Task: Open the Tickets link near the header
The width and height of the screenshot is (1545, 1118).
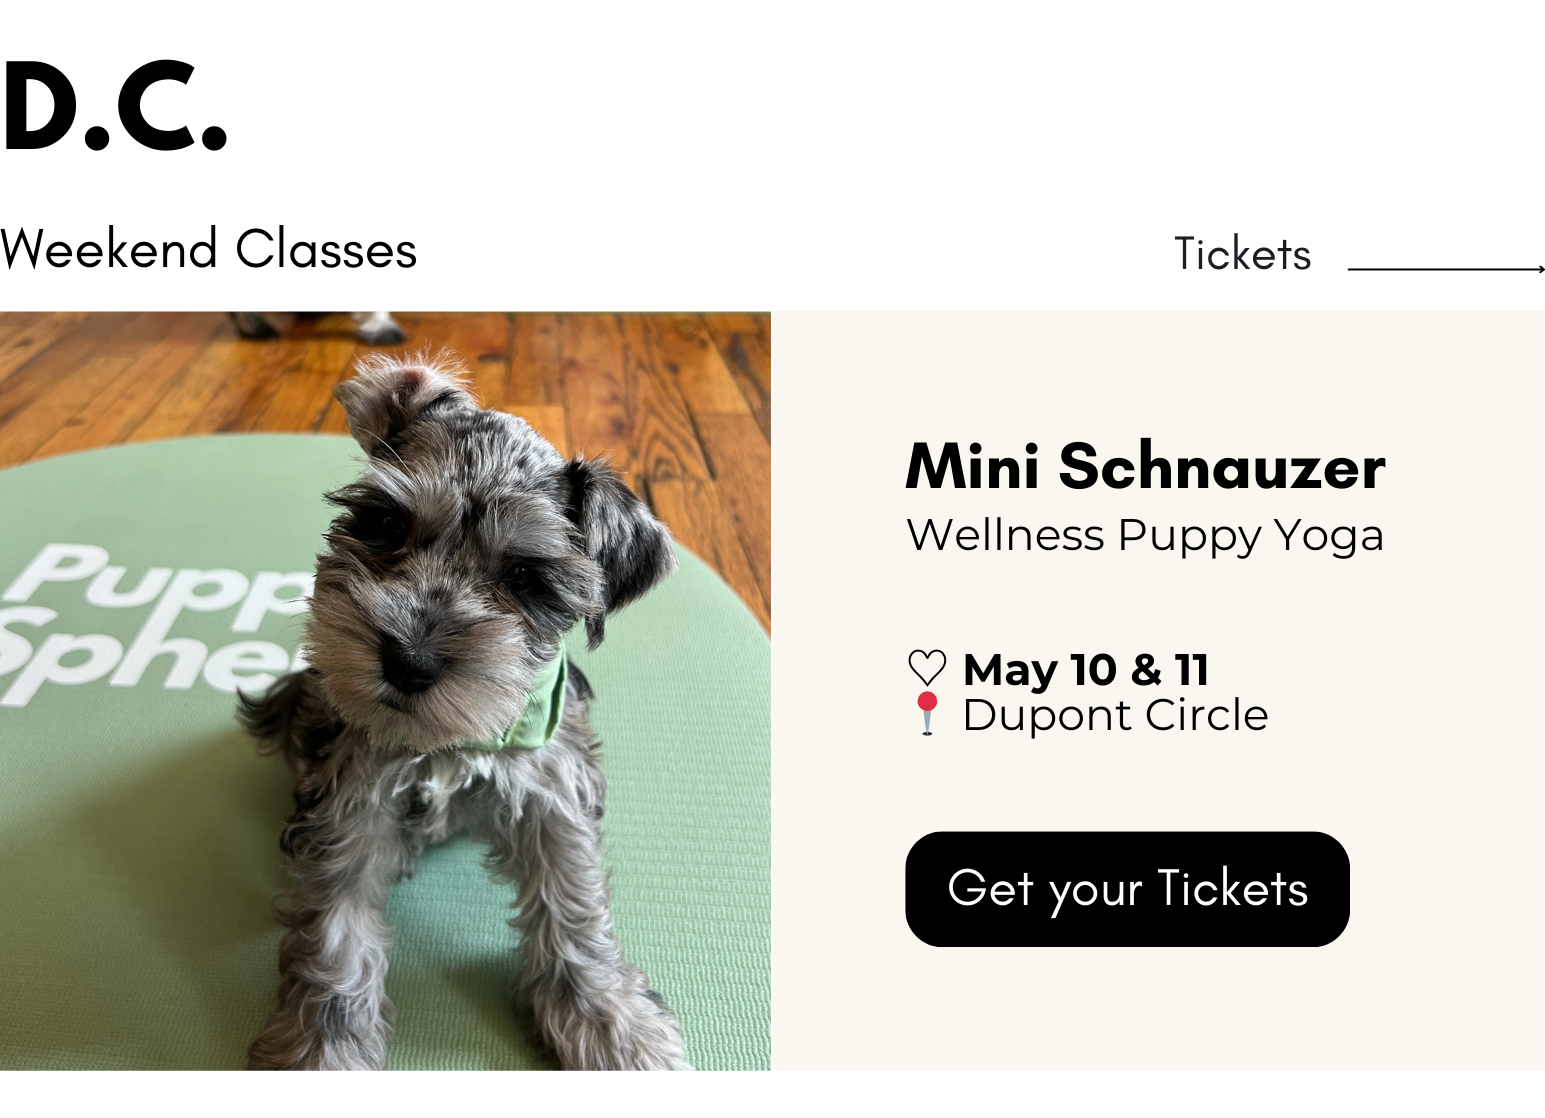Action: click(x=1242, y=255)
